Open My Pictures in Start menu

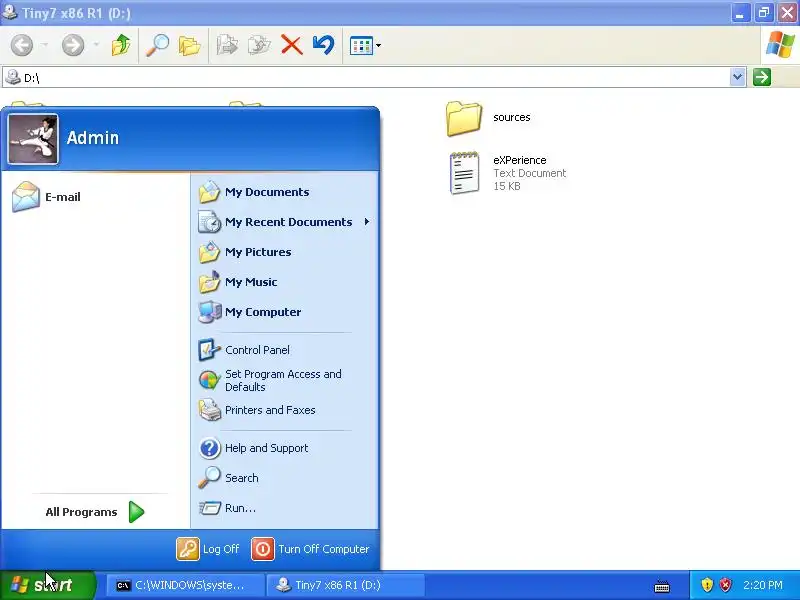click(x=284, y=252)
